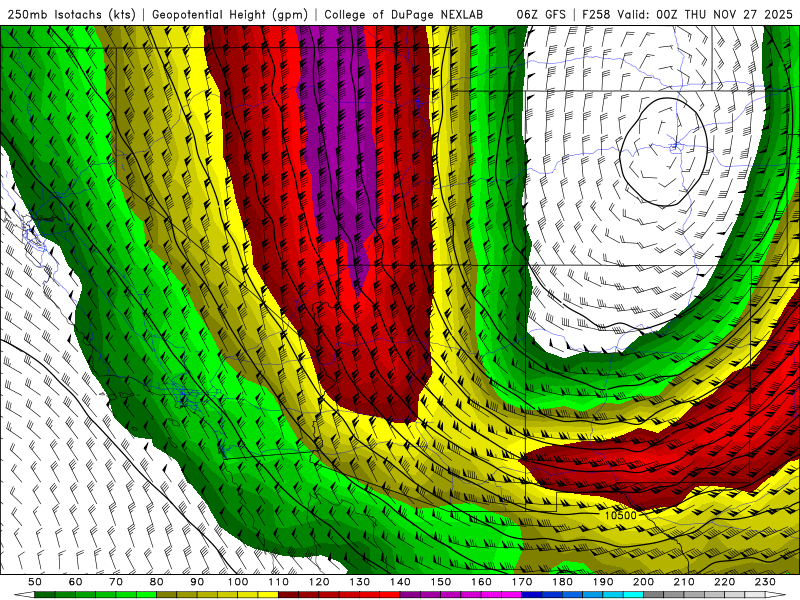Click the legend value "70"
This screenshot has height=600, width=800.
coord(116,582)
